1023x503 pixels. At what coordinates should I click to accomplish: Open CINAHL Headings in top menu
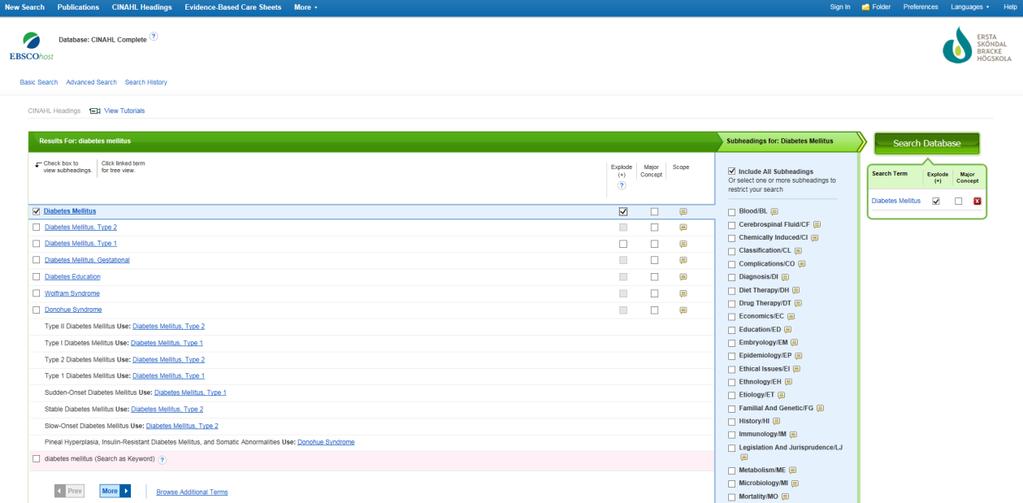(142, 7)
